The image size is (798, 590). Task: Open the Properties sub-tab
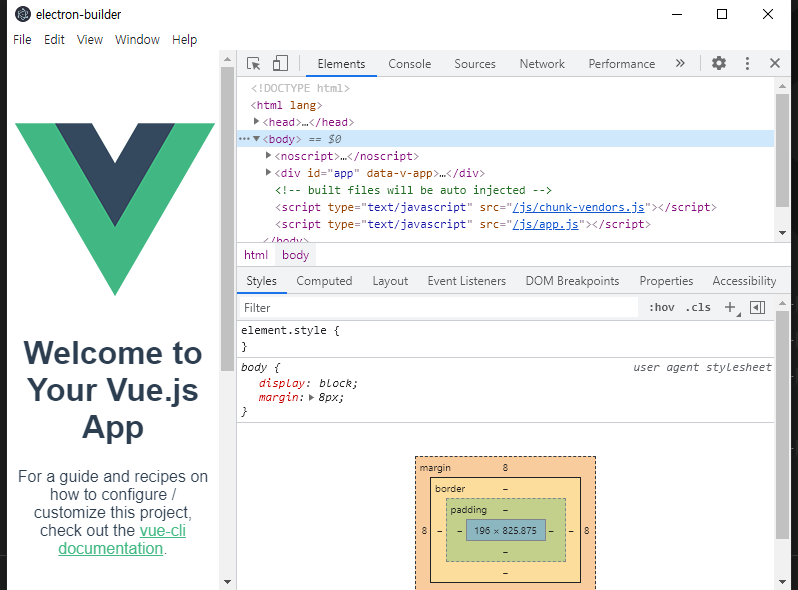[x=666, y=281]
